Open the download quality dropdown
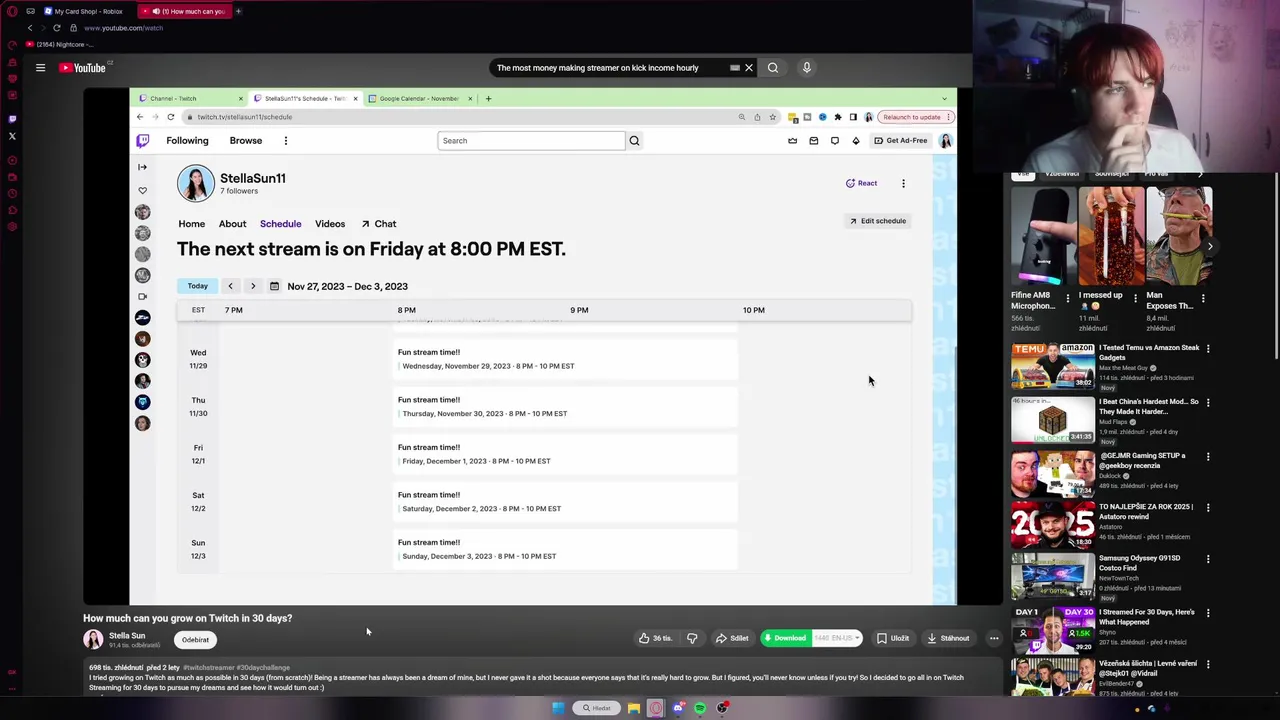This screenshot has width=1280, height=720. tap(837, 638)
